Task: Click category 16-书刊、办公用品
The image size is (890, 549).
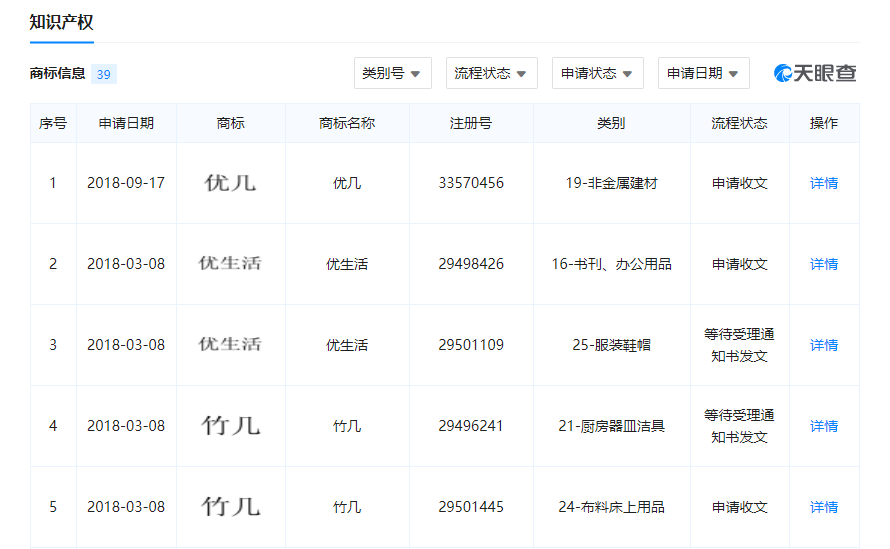Action: tap(611, 264)
